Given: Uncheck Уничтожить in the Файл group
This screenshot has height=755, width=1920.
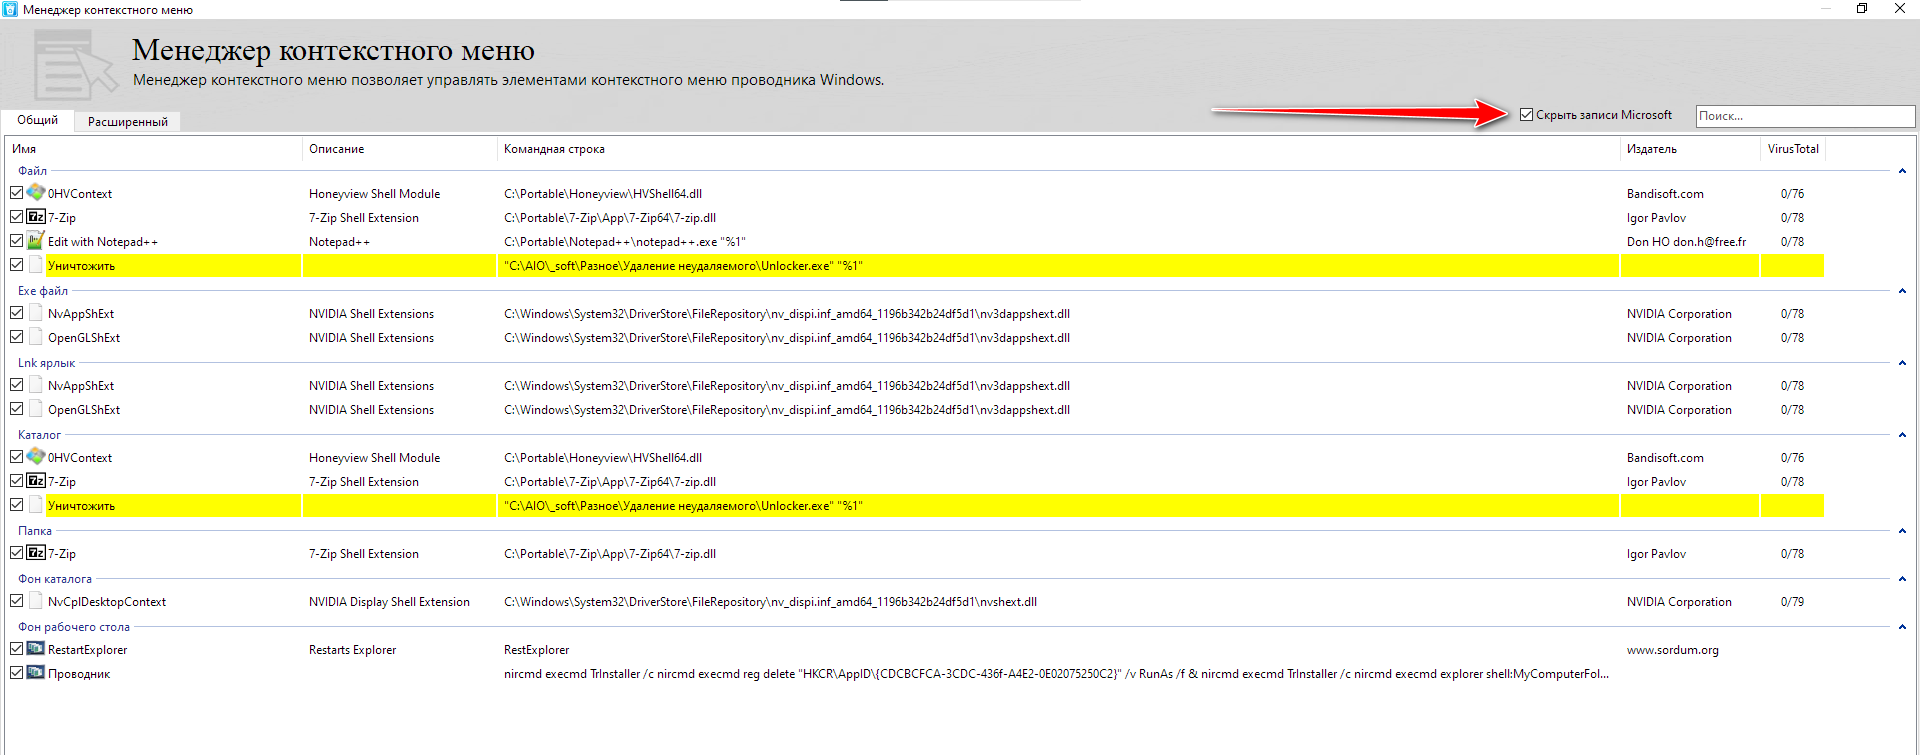Looking at the screenshot, I should click(x=16, y=265).
